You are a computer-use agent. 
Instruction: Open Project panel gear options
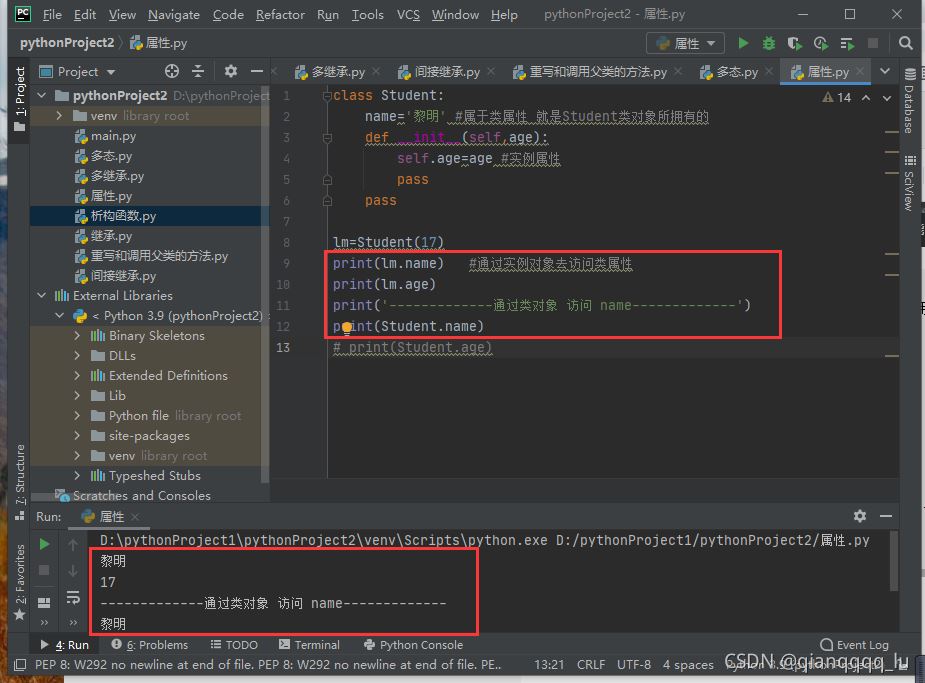click(x=231, y=71)
